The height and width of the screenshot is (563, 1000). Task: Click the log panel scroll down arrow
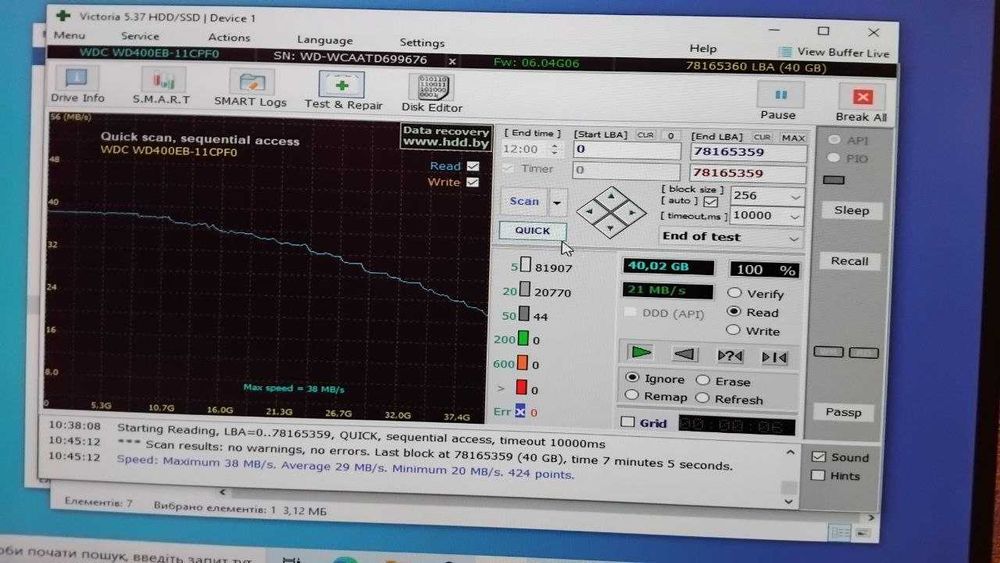[x=789, y=502]
